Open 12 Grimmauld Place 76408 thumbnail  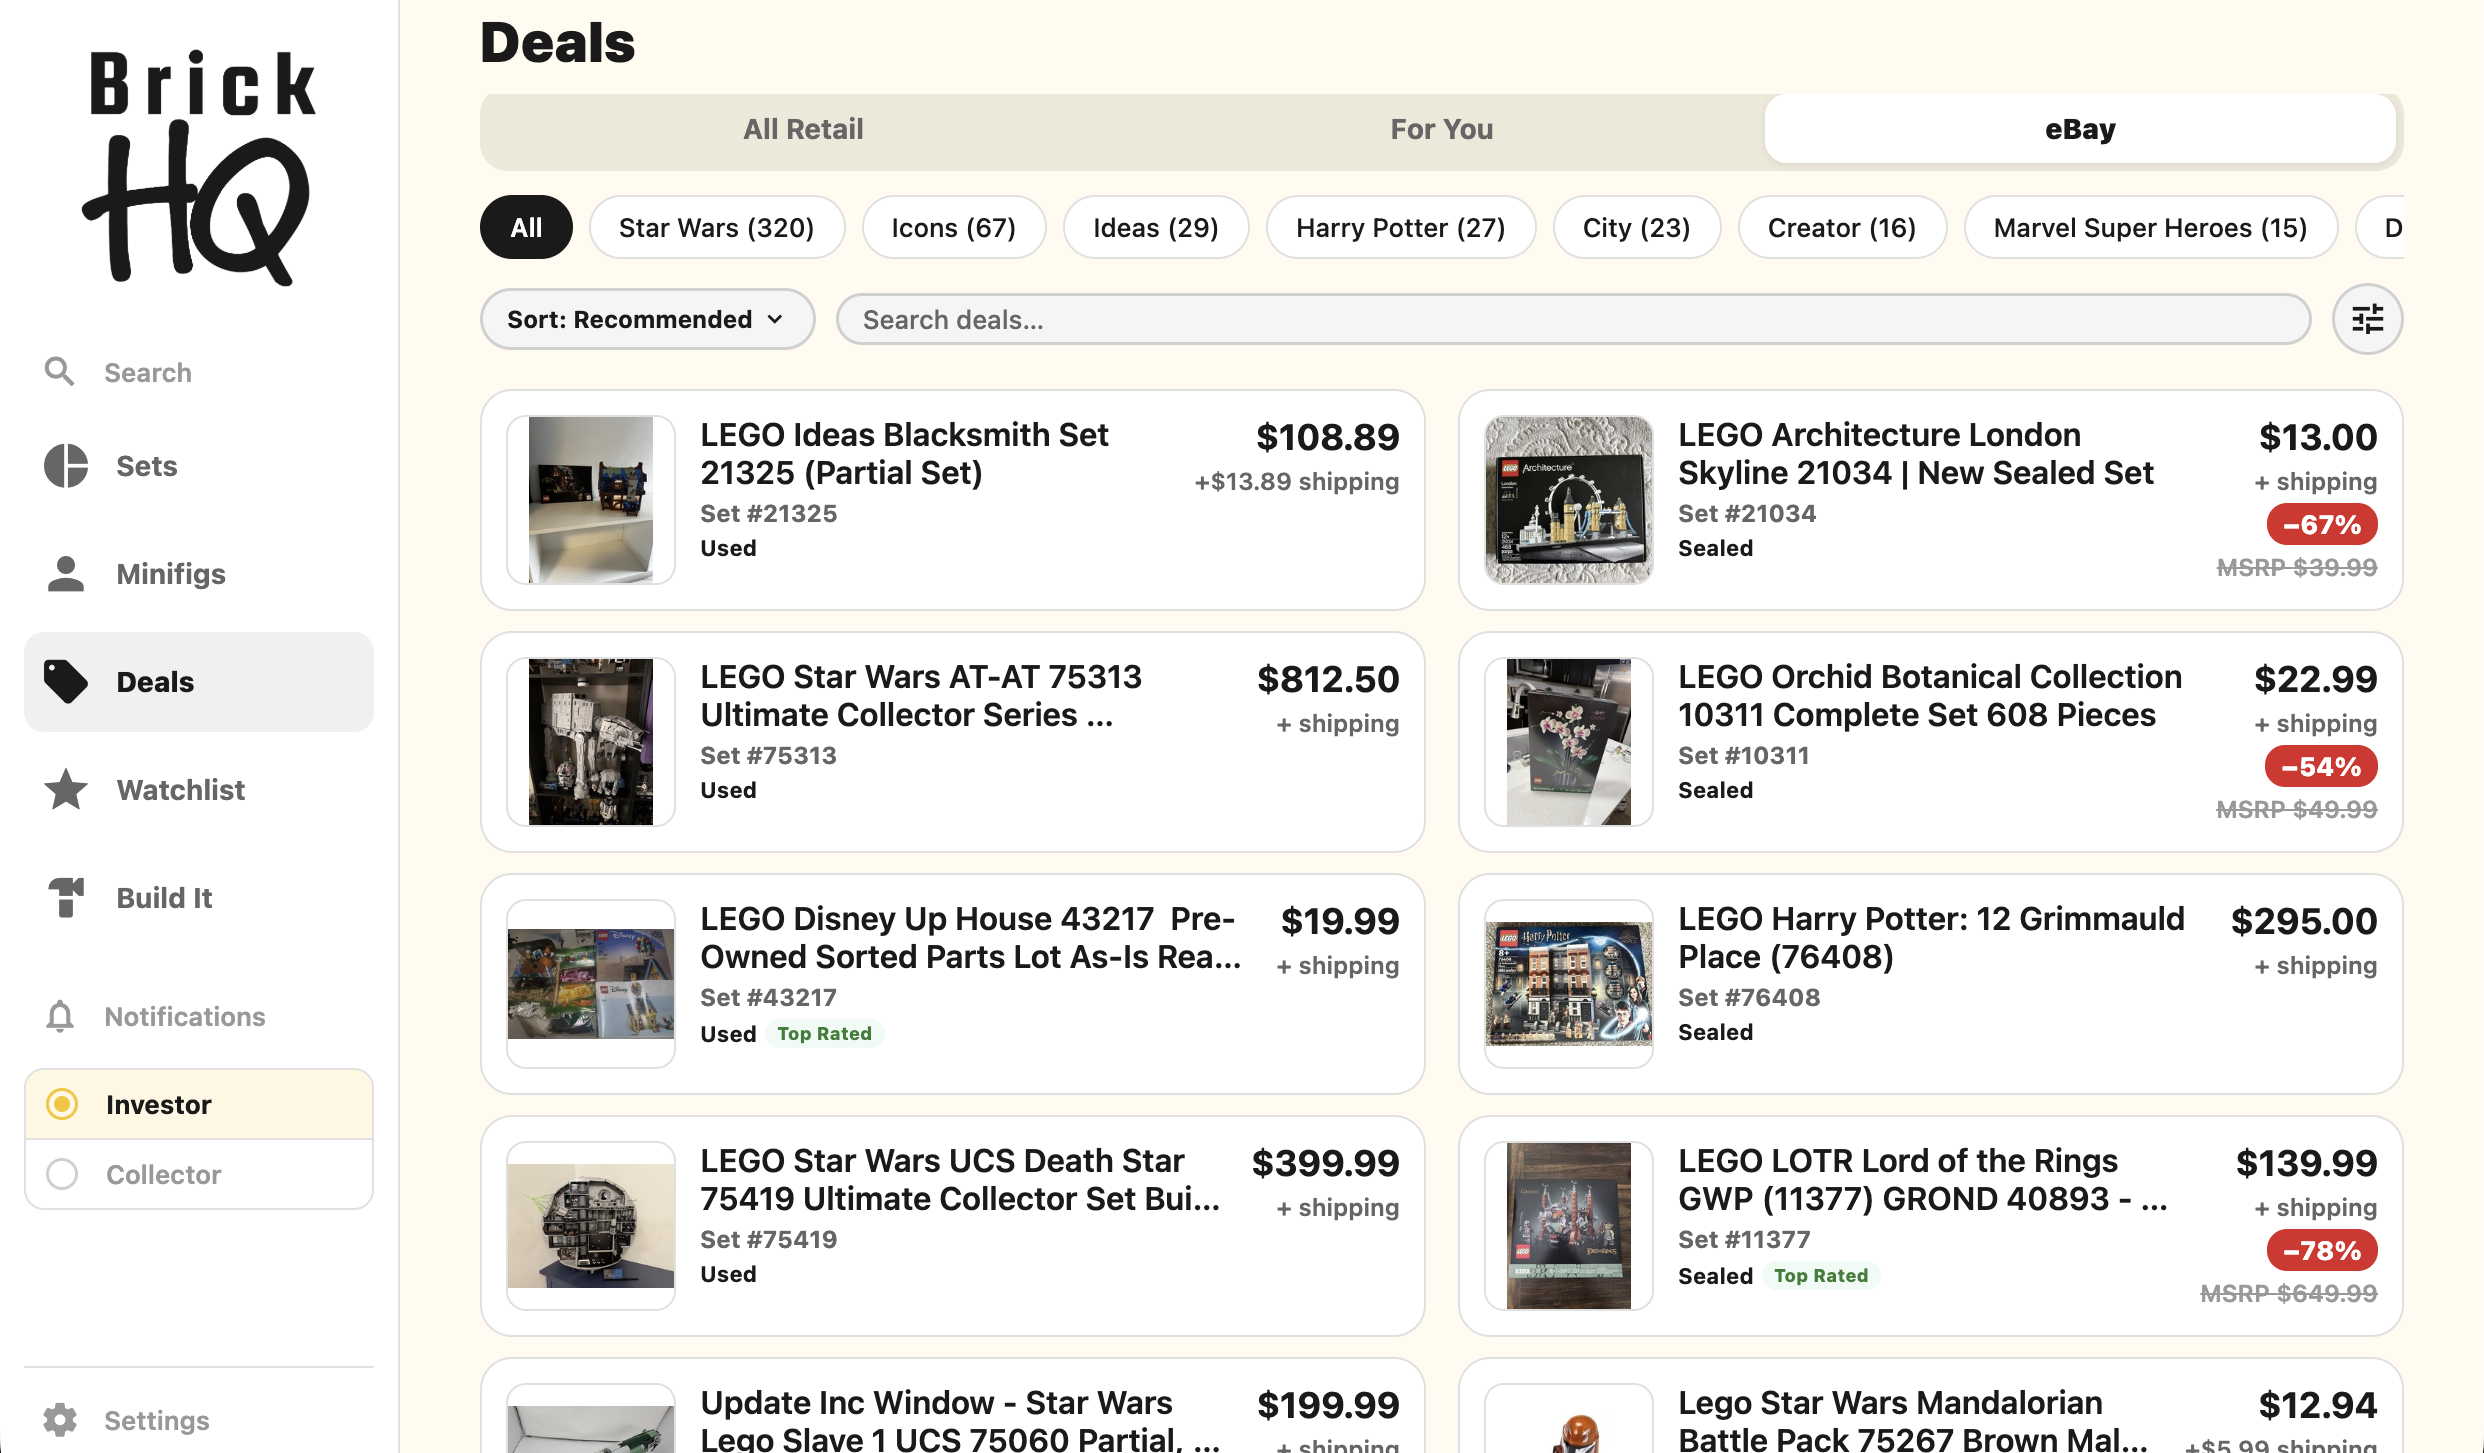pos(1569,984)
